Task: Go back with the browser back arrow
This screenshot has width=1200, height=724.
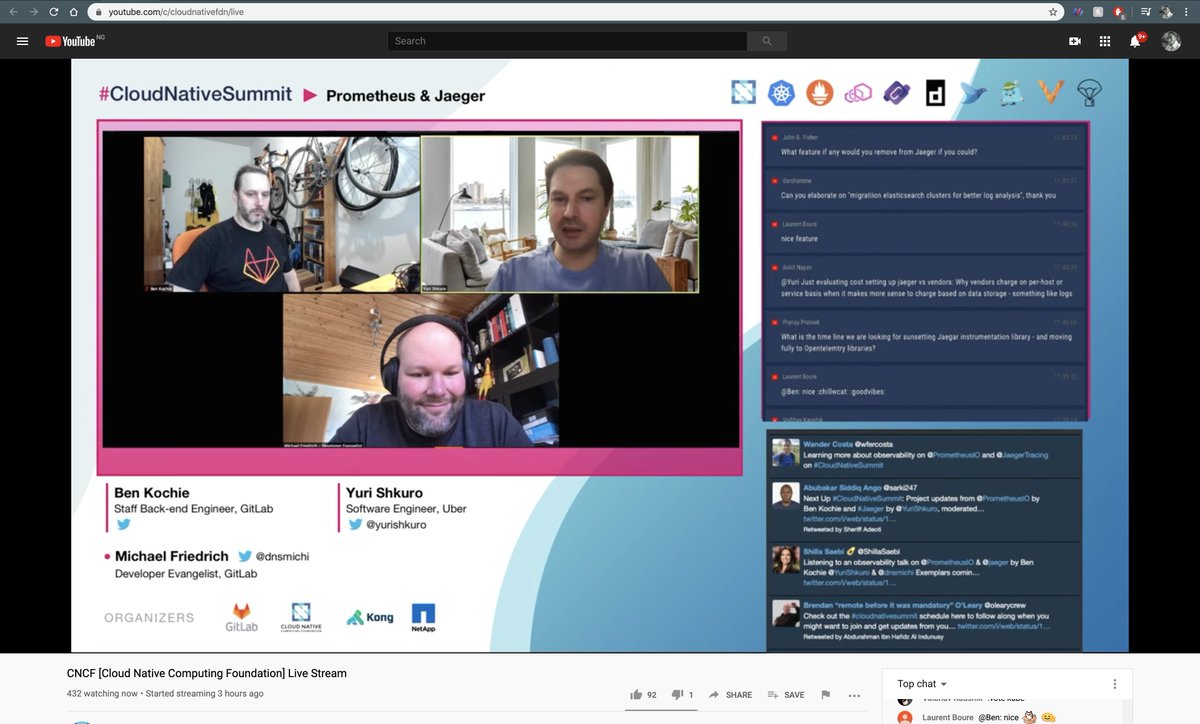Action: click(13, 12)
